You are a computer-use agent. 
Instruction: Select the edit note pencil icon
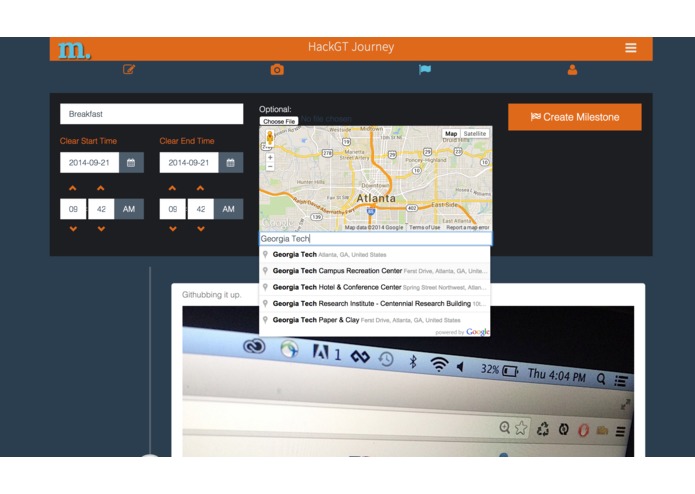(x=129, y=69)
